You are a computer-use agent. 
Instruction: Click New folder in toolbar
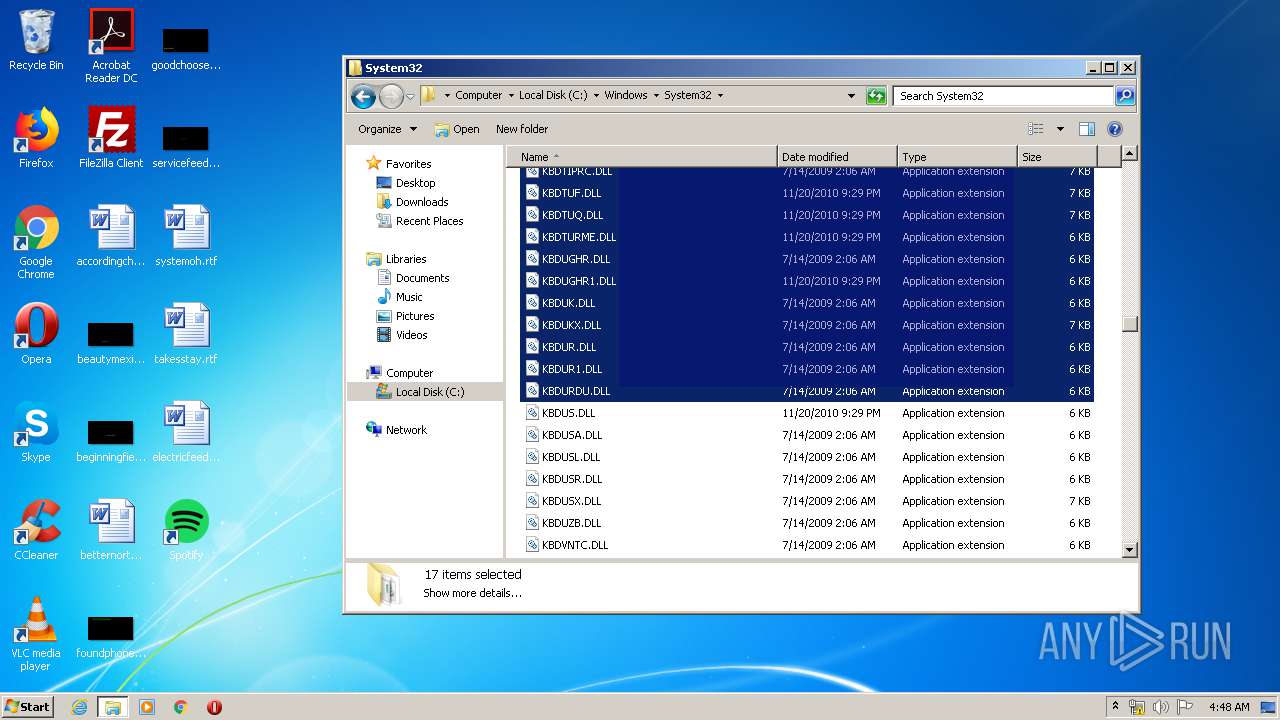point(522,129)
